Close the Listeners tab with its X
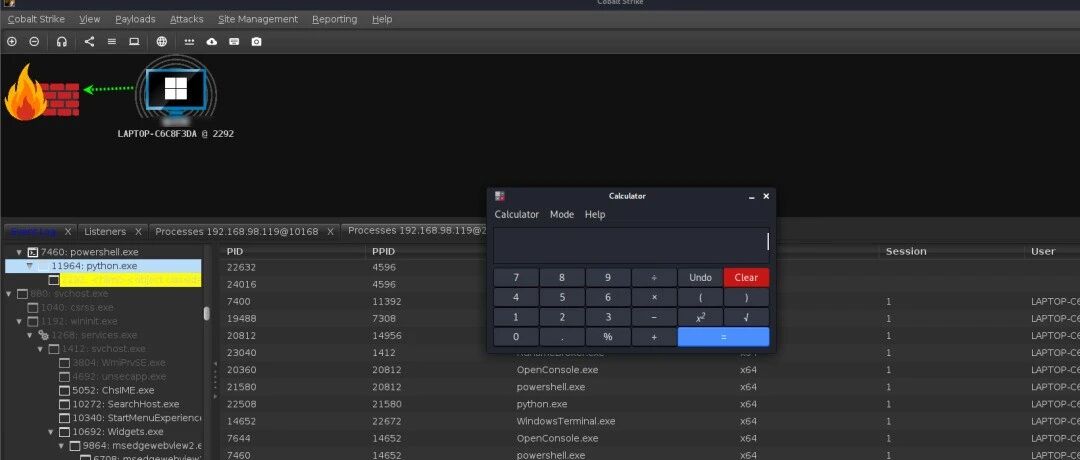 point(138,231)
